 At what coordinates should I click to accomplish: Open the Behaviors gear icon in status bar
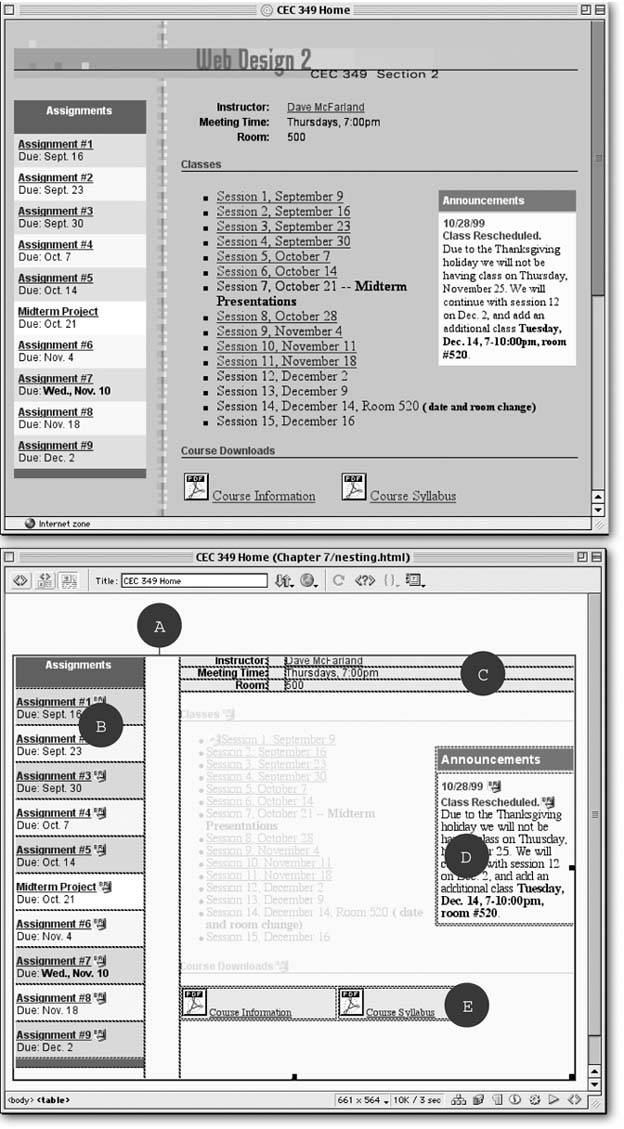(534, 1099)
